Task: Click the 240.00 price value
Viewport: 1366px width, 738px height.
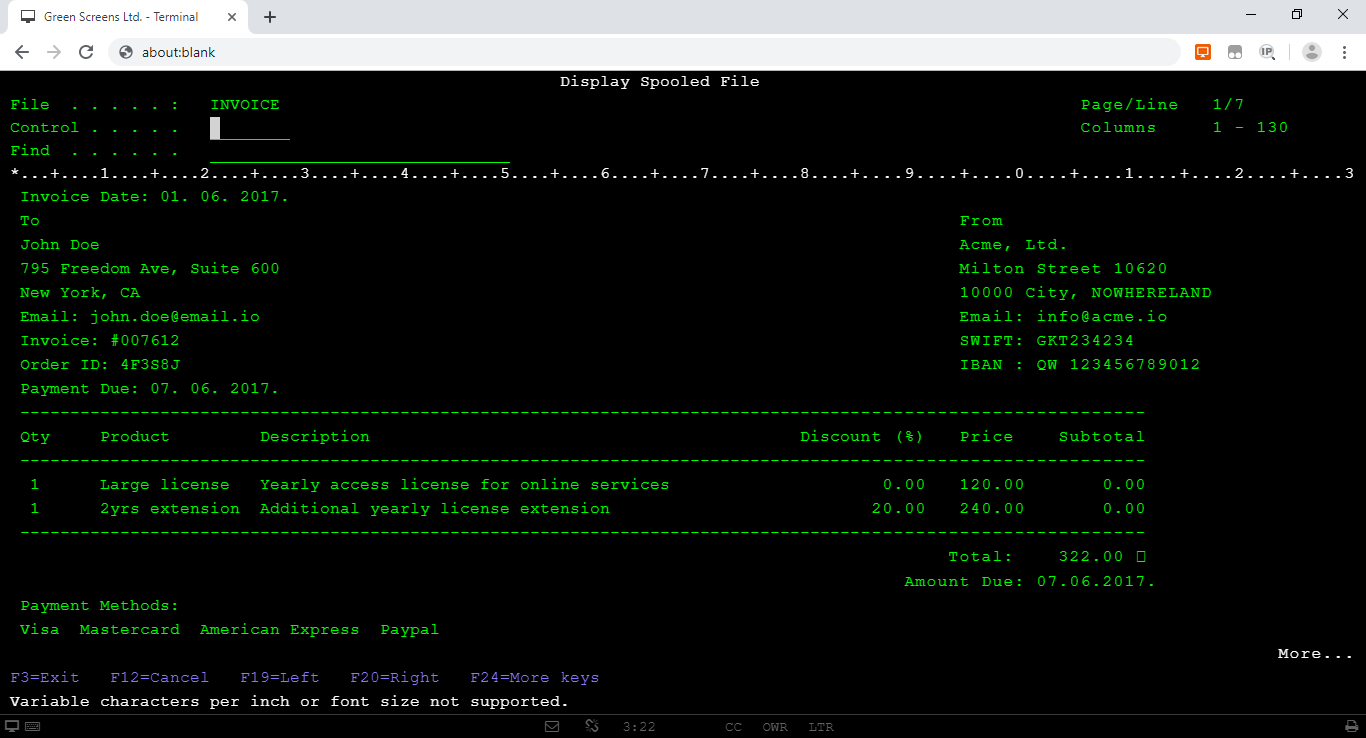Action: tap(992, 509)
